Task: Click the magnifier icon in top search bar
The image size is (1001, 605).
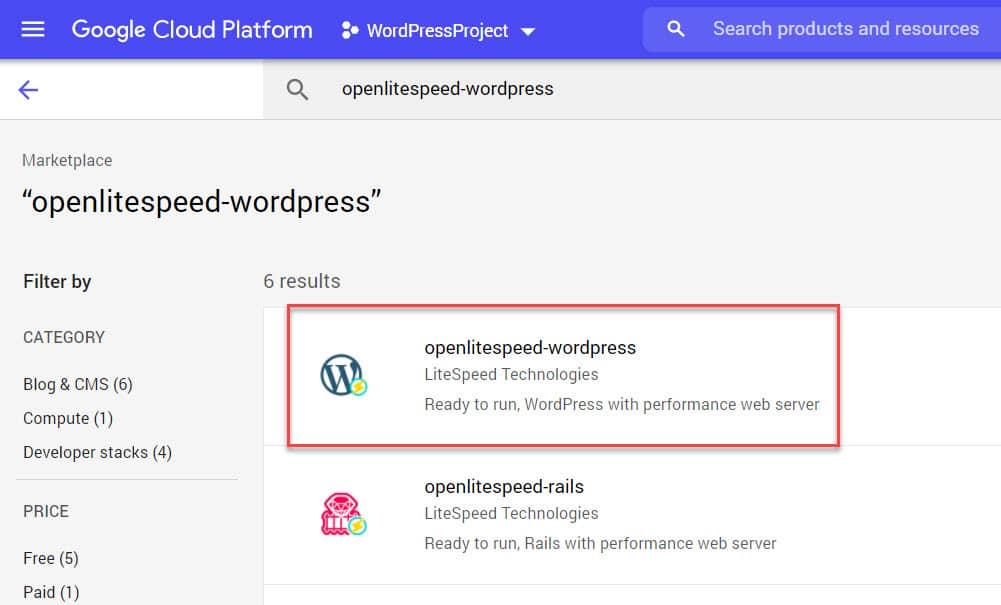Action: pyautogui.click(x=675, y=29)
